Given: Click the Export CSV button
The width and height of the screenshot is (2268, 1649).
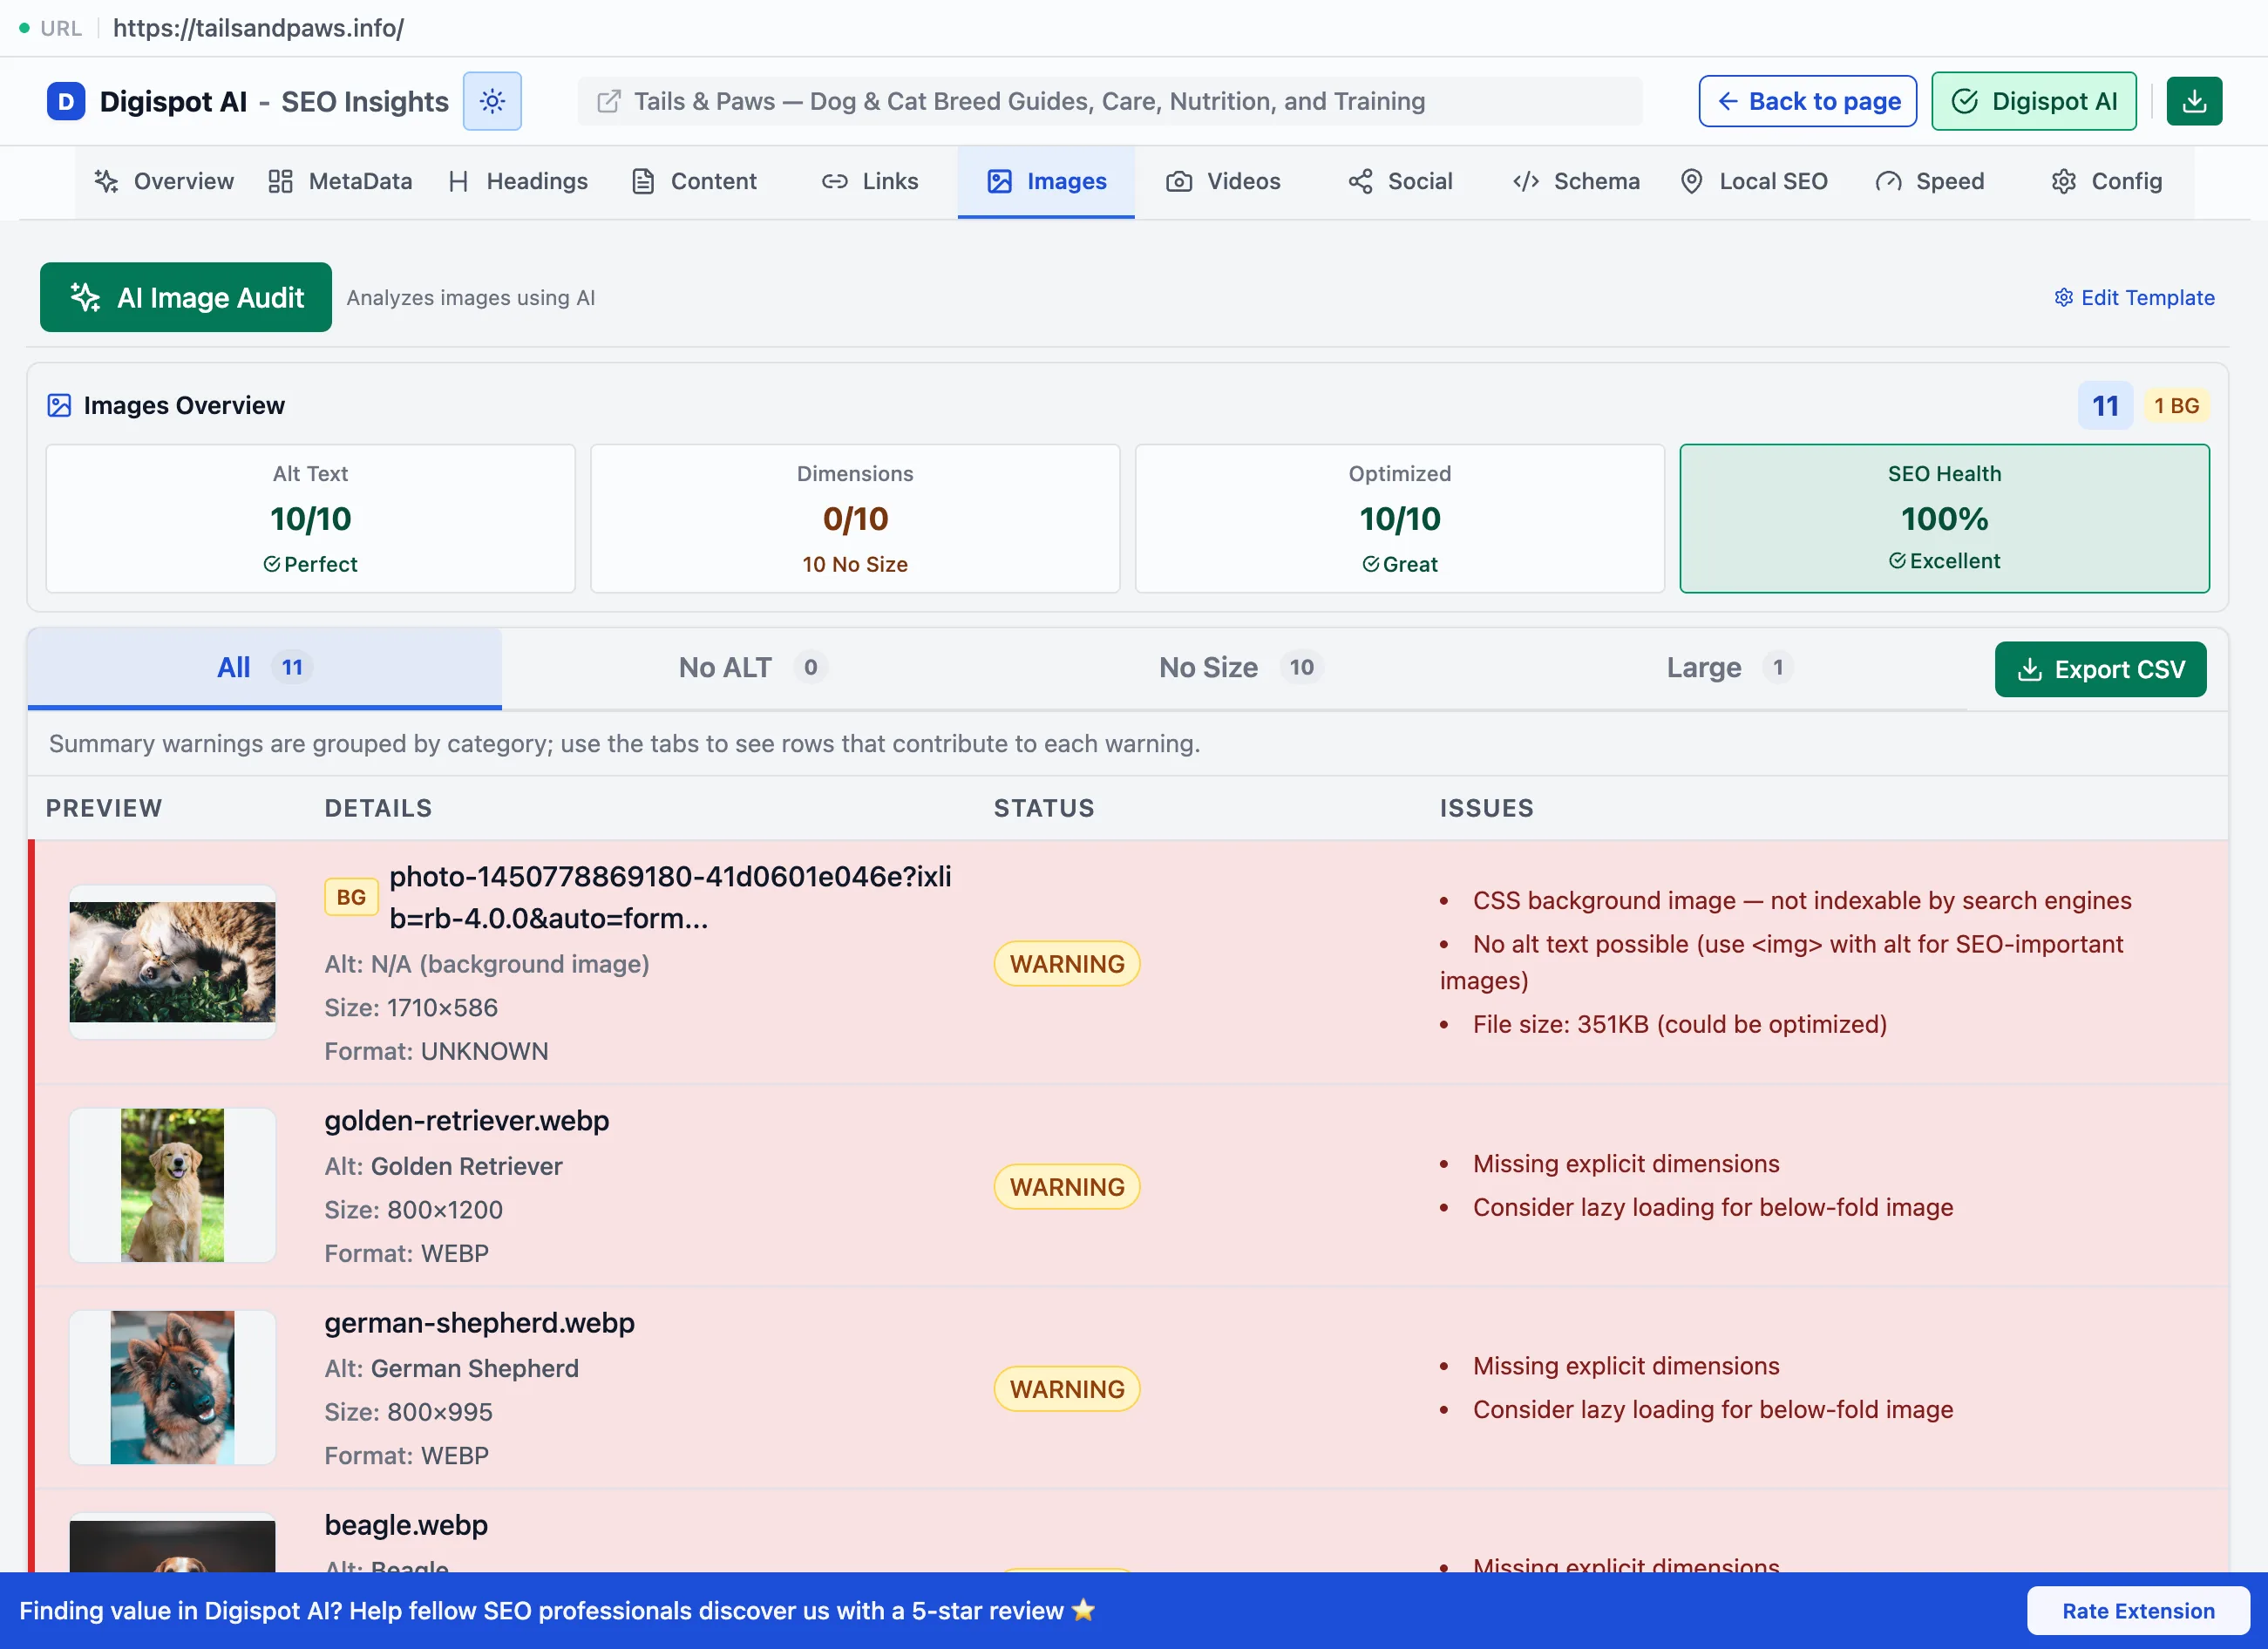Looking at the screenshot, I should click(x=2100, y=669).
